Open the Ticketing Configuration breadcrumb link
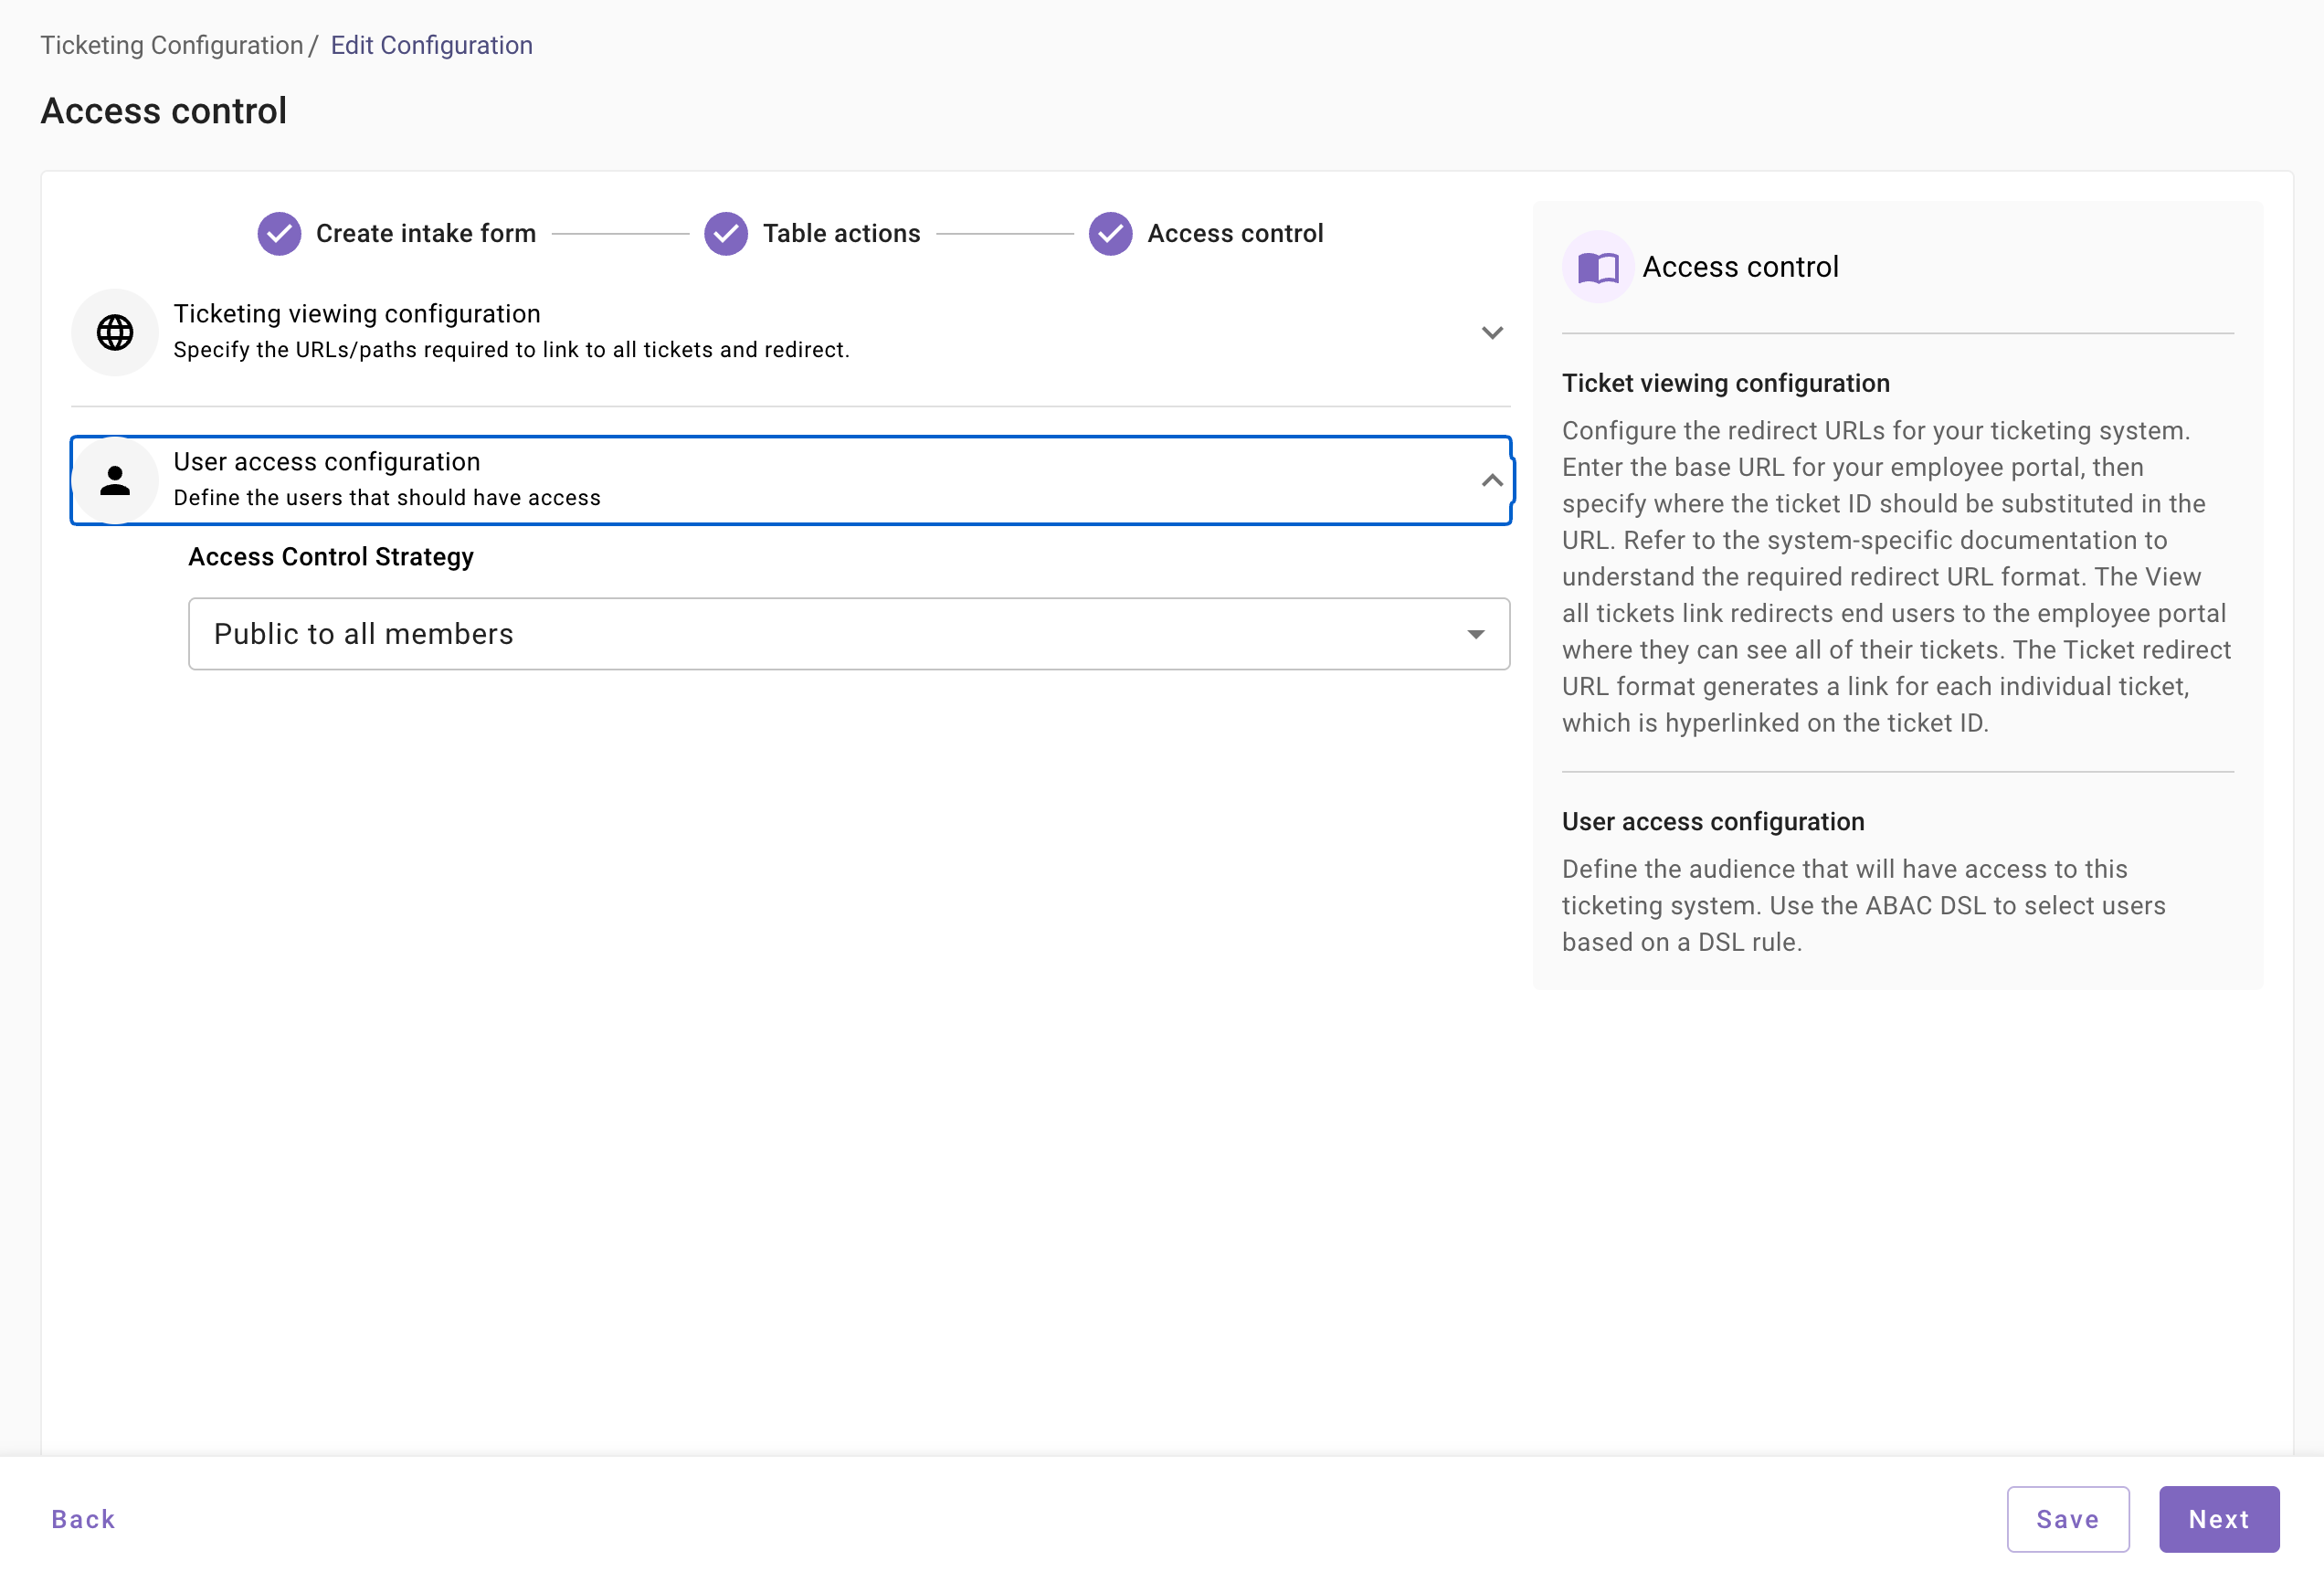Viewport: 2324px width, 1582px height. tap(171, 45)
